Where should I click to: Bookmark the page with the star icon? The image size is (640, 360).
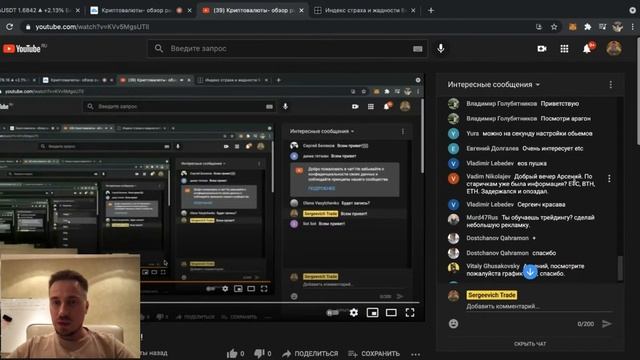553,27
